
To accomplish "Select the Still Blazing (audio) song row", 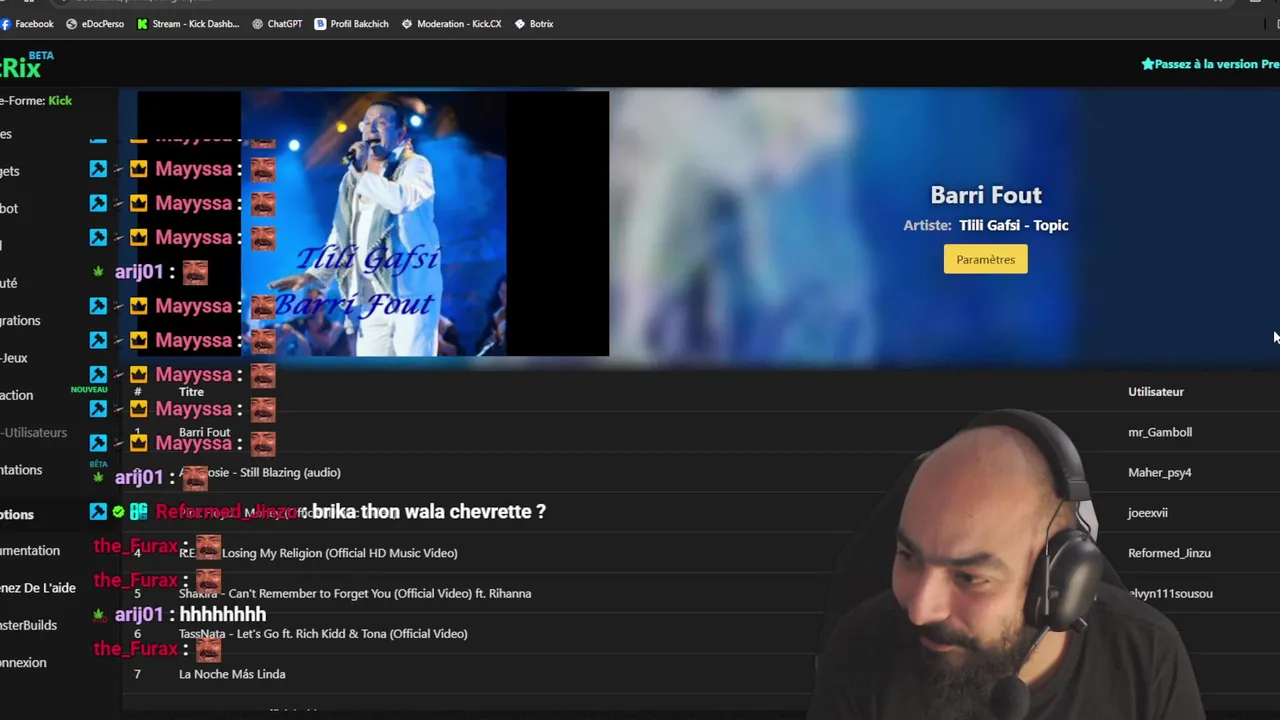I will tap(700, 472).
